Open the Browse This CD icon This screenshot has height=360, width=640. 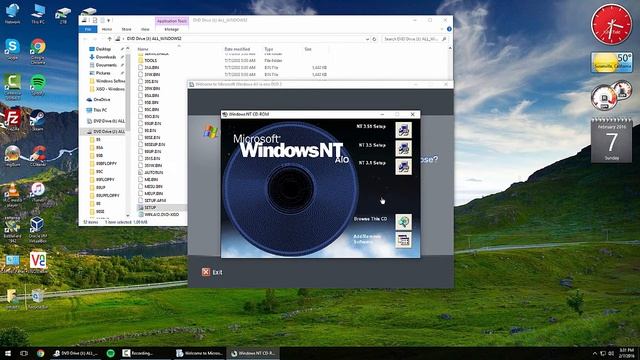(403, 222)
